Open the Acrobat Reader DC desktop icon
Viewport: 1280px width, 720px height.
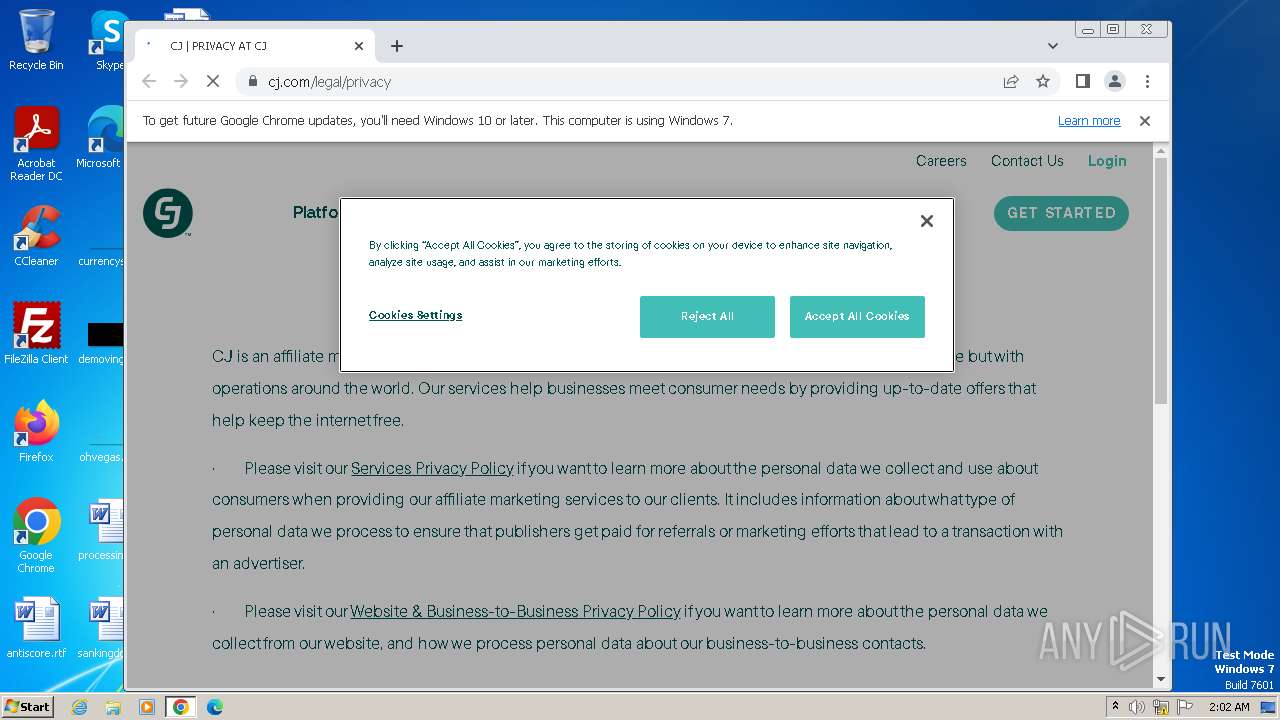point(36,144)
